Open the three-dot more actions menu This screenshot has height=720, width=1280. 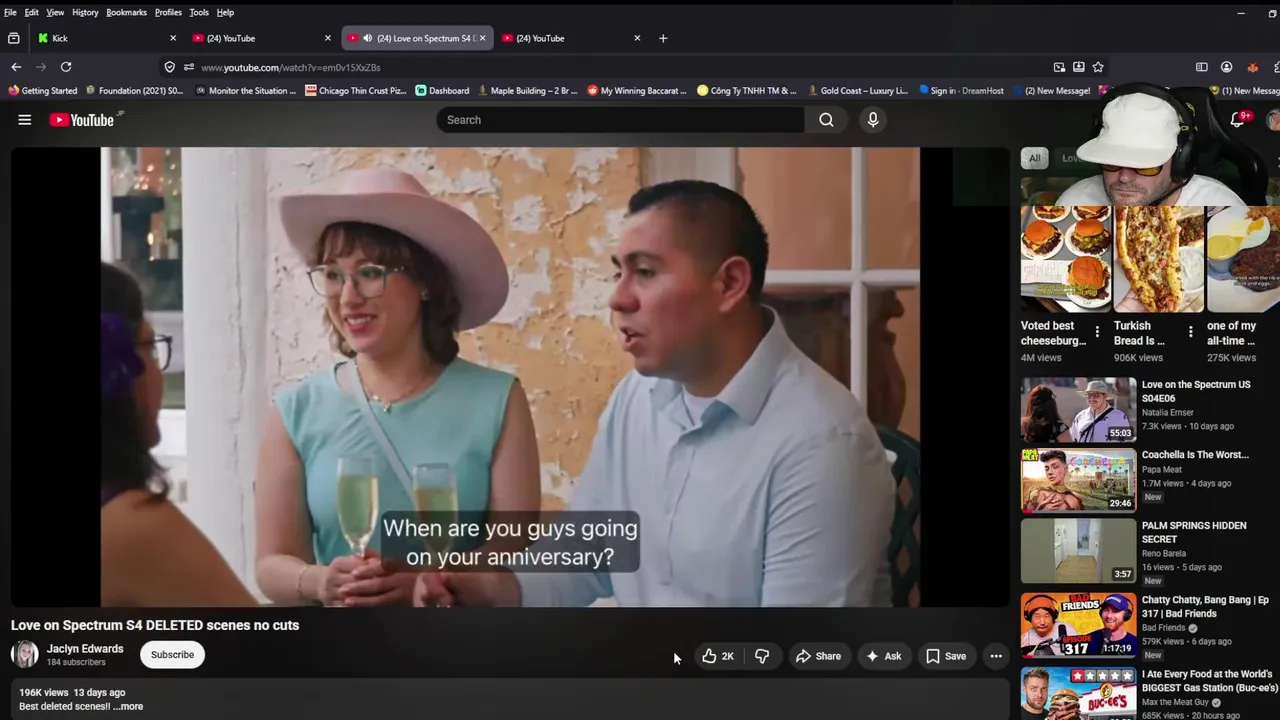996,656
